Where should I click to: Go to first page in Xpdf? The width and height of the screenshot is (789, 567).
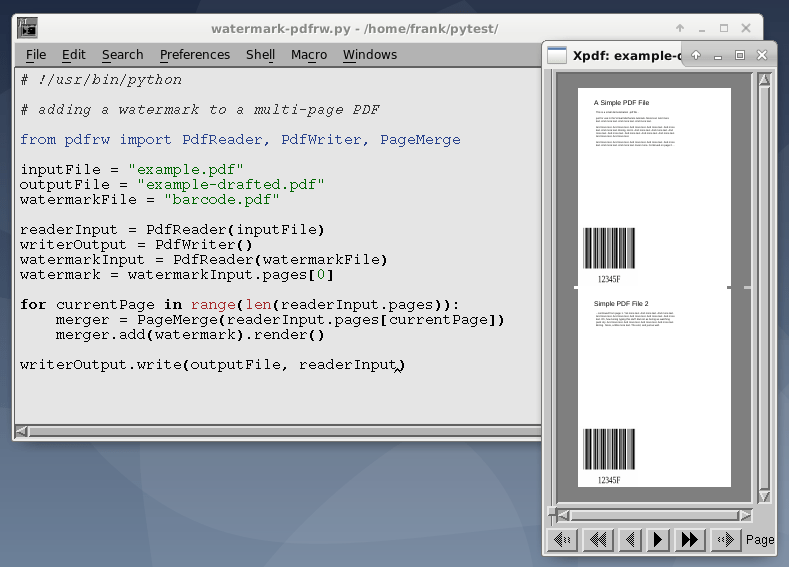(562, 540)
